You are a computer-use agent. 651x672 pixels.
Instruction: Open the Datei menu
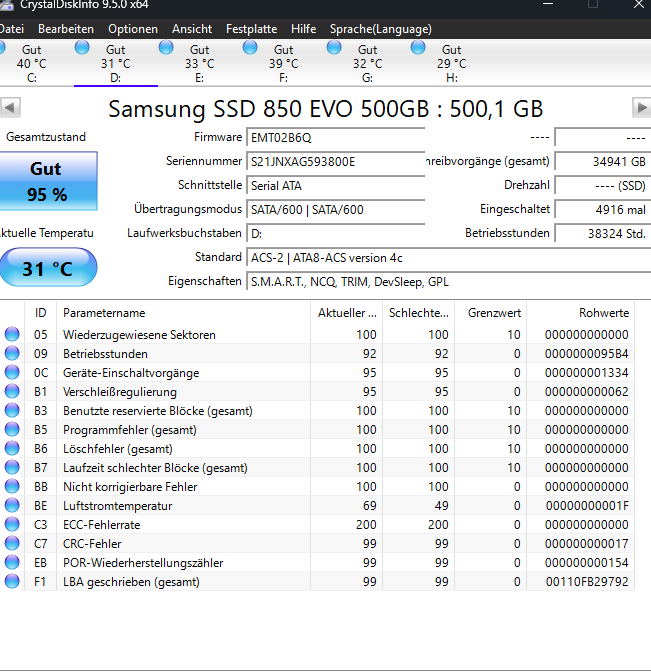tap(12, 29)
